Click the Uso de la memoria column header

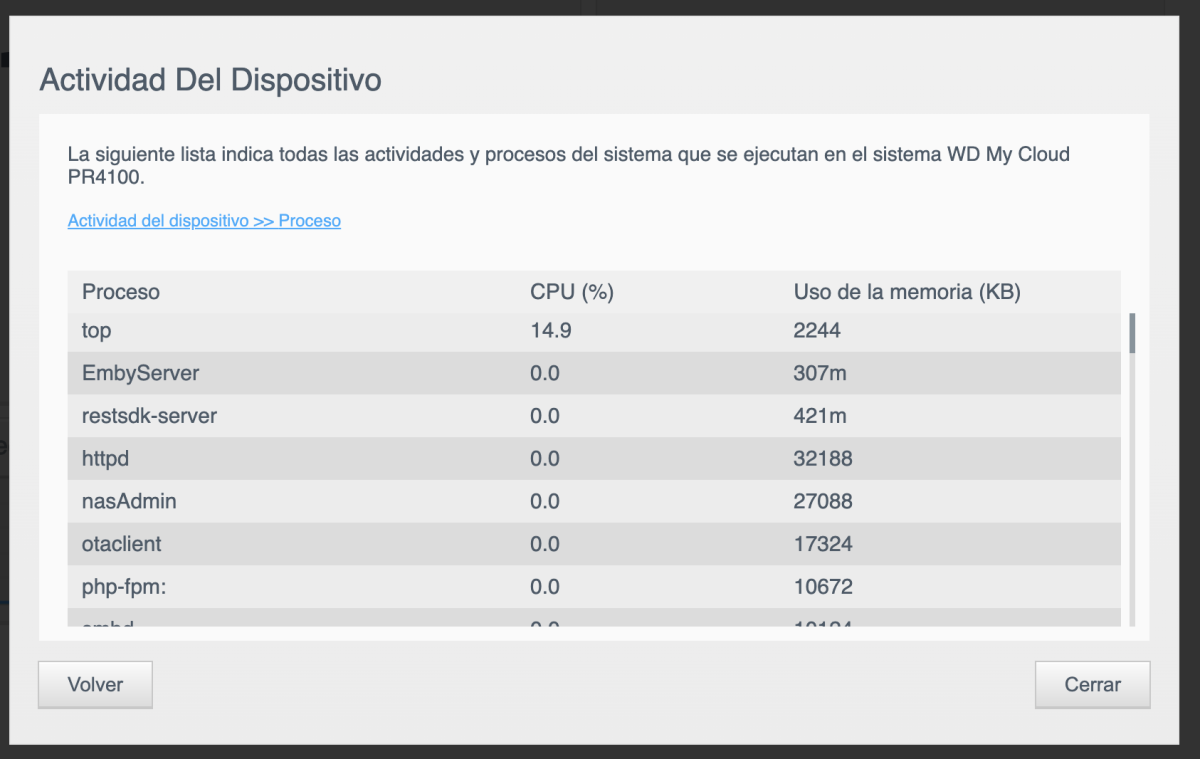click(x=906, y=292)
